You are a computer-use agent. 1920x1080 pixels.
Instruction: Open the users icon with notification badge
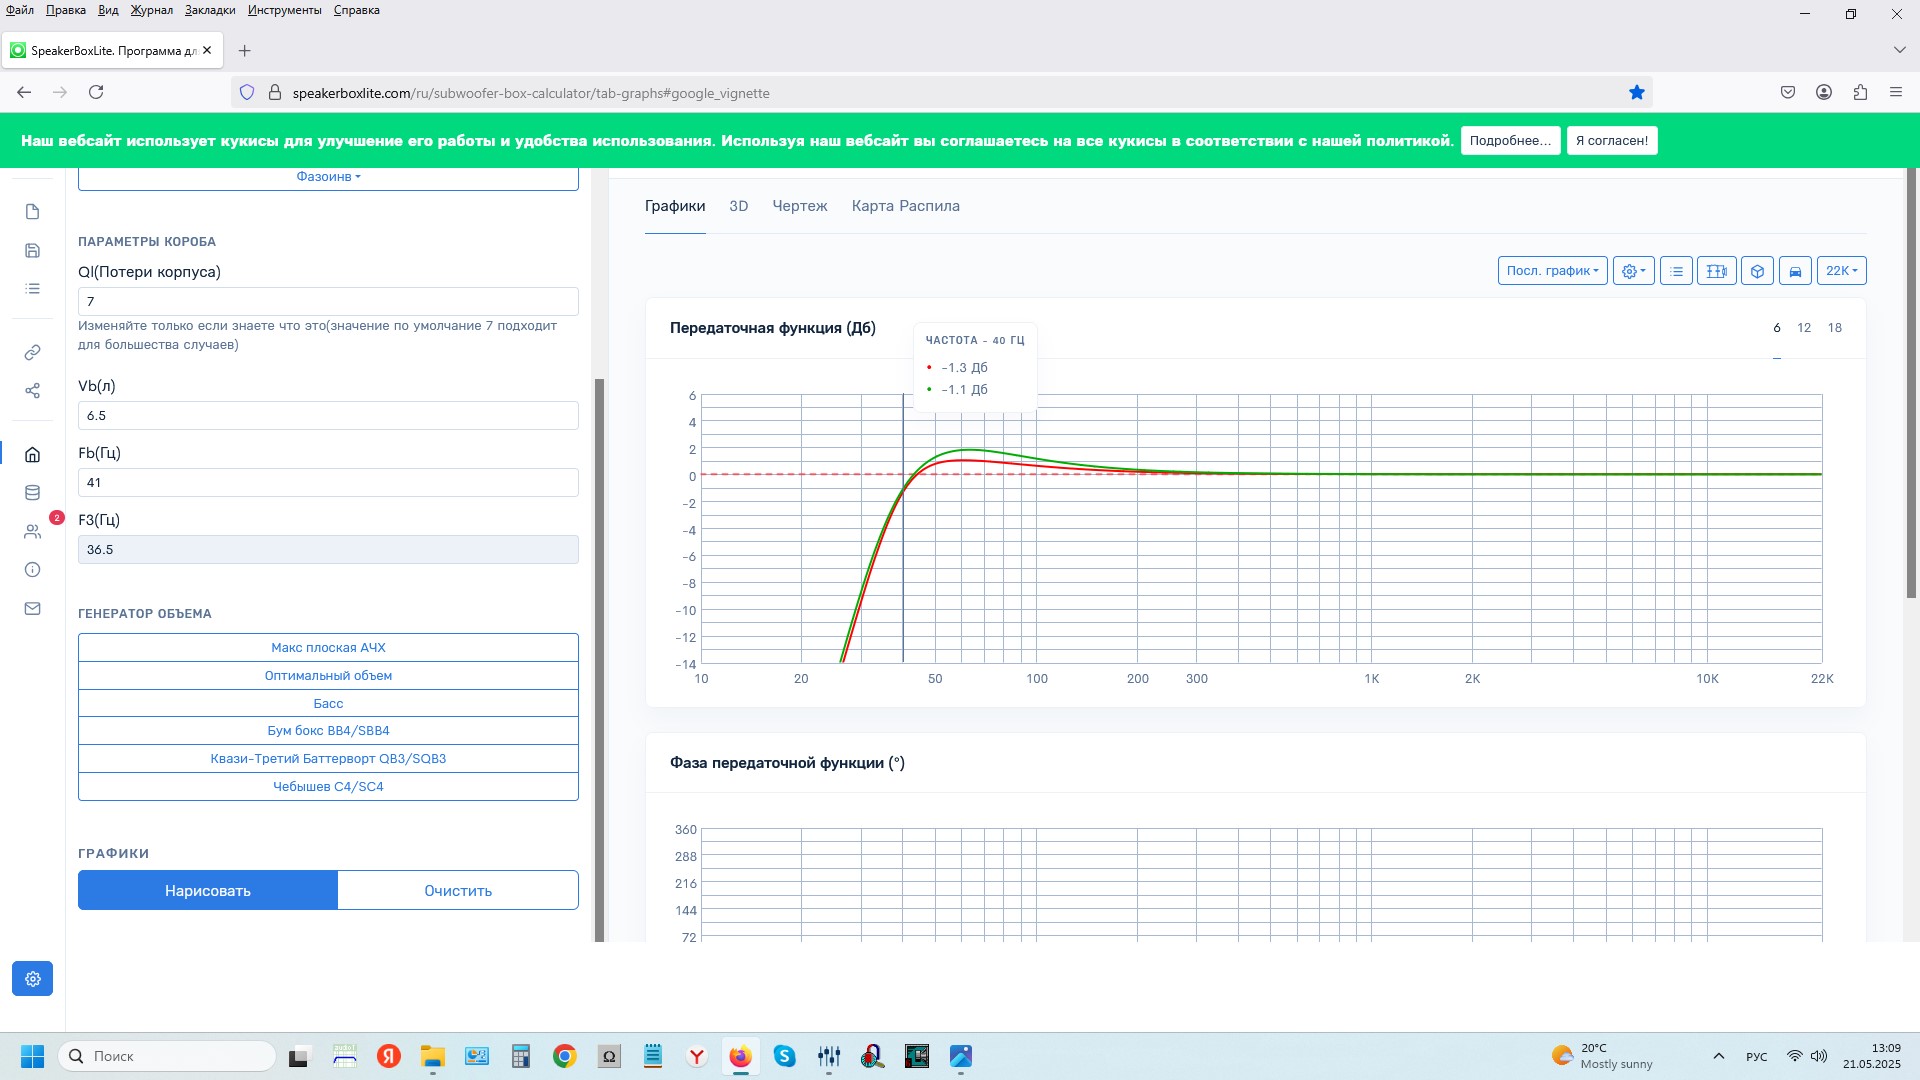[32, 531]
